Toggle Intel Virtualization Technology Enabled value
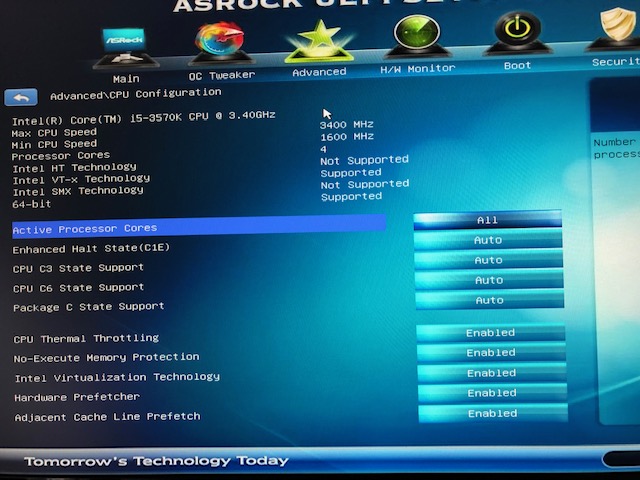The image size is (640, 480). click(x=491, y=373)
